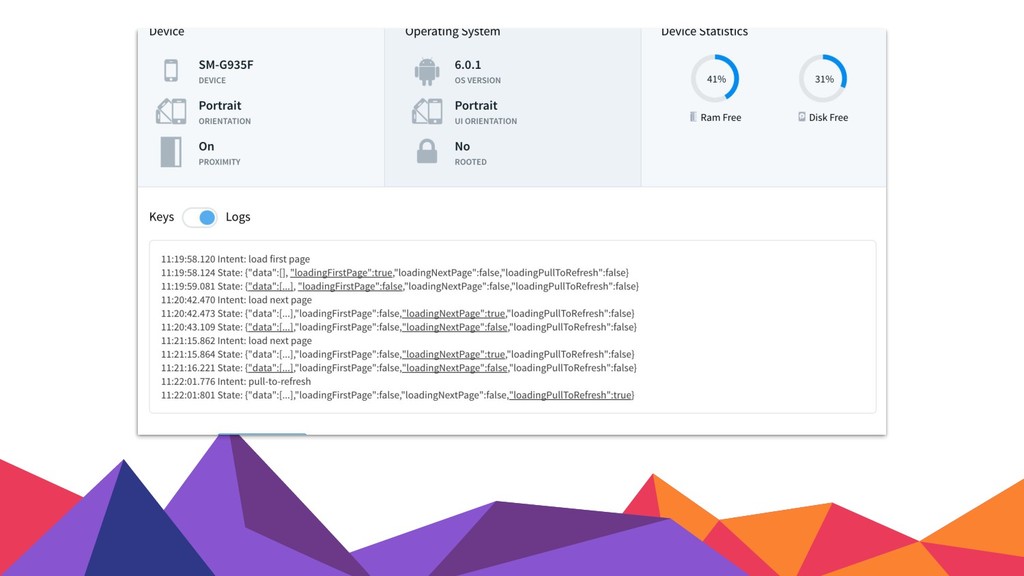The image size is (1024, 576).
Task: Click the Ram Free label
Action: (721, 118)
